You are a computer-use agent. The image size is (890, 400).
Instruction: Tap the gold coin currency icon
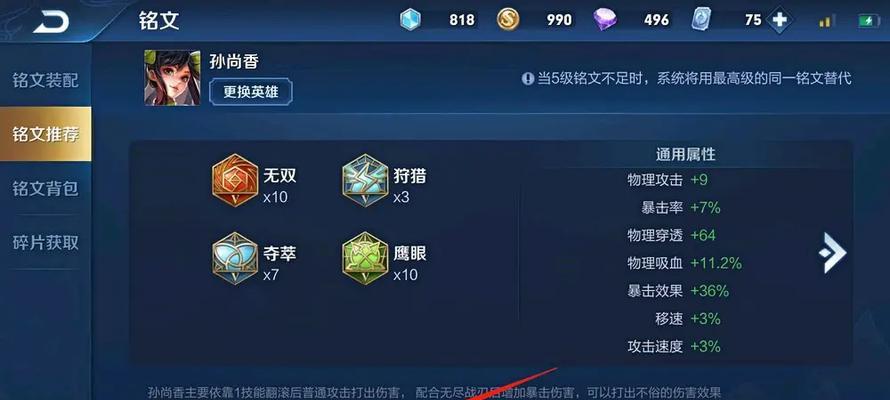[x=508, y=20]
